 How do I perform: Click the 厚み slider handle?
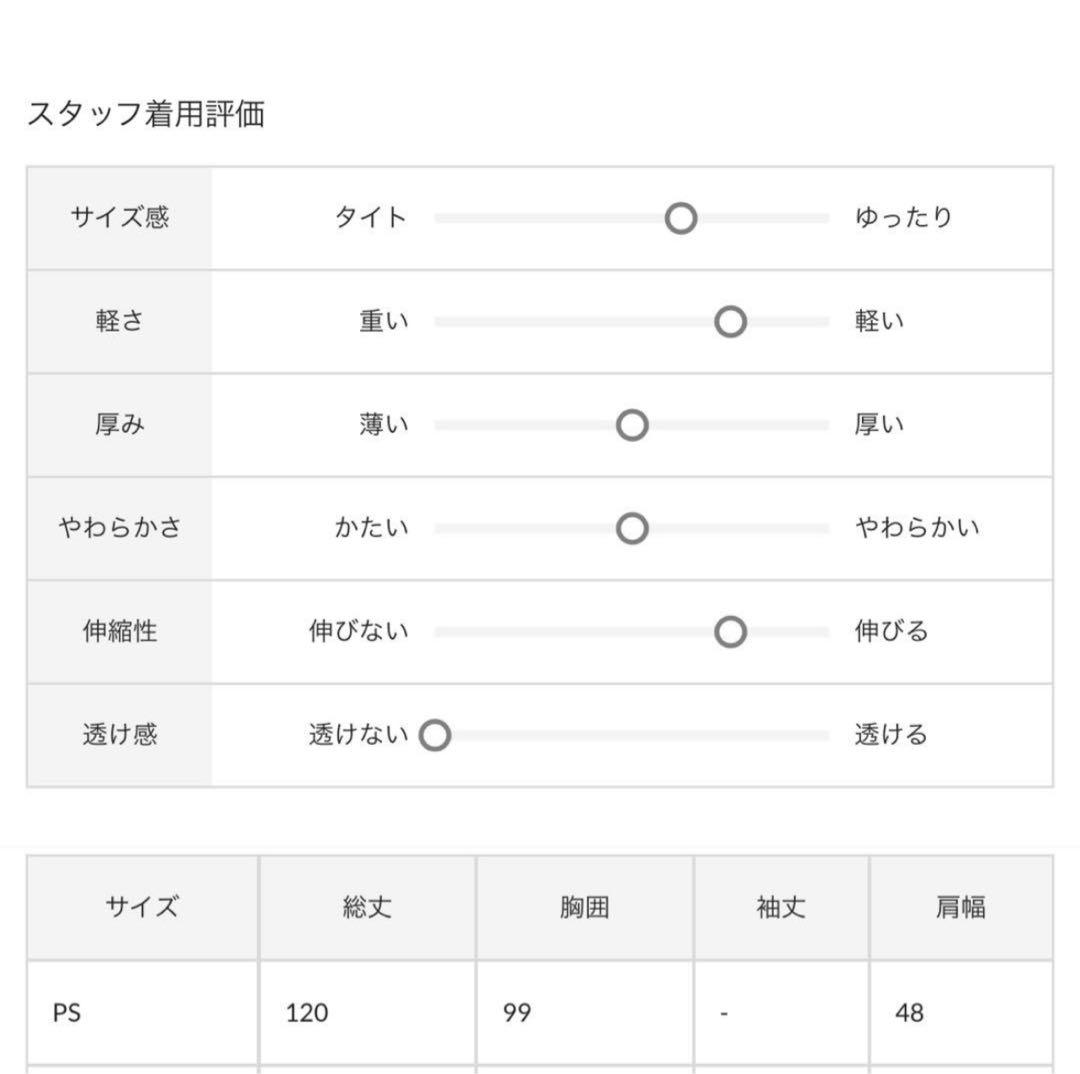tap(632, 425)
